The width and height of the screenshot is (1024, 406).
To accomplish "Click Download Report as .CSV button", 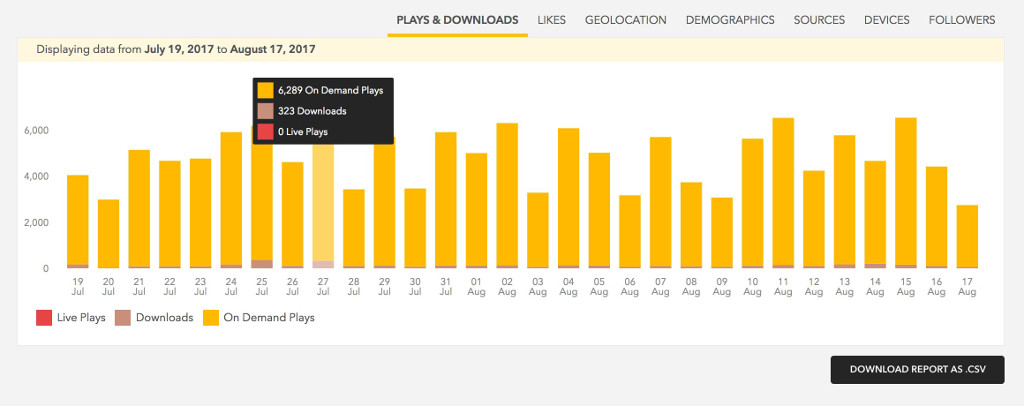I will 917,369.
